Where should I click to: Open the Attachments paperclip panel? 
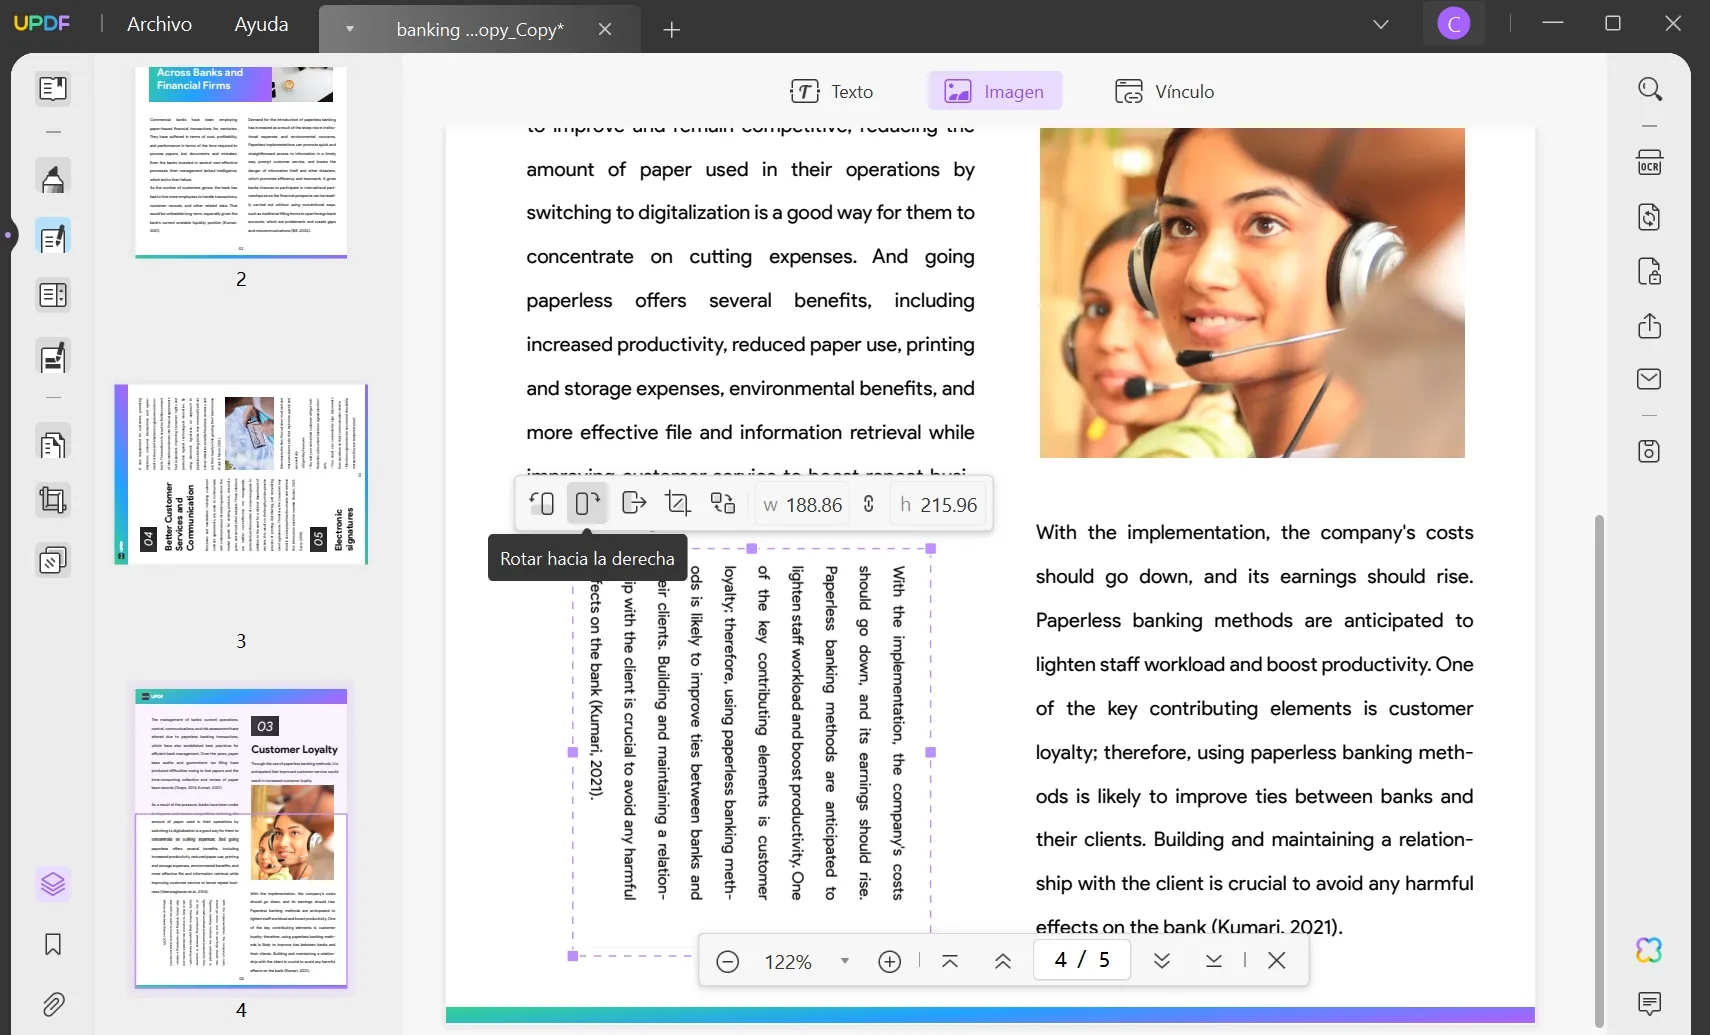coord(53,1004)
